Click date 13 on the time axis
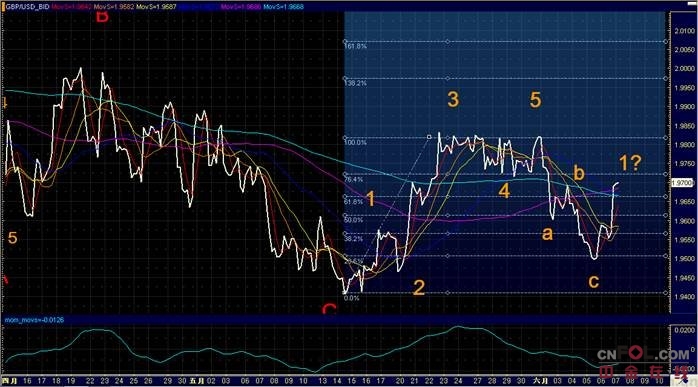 coord(323,381)
